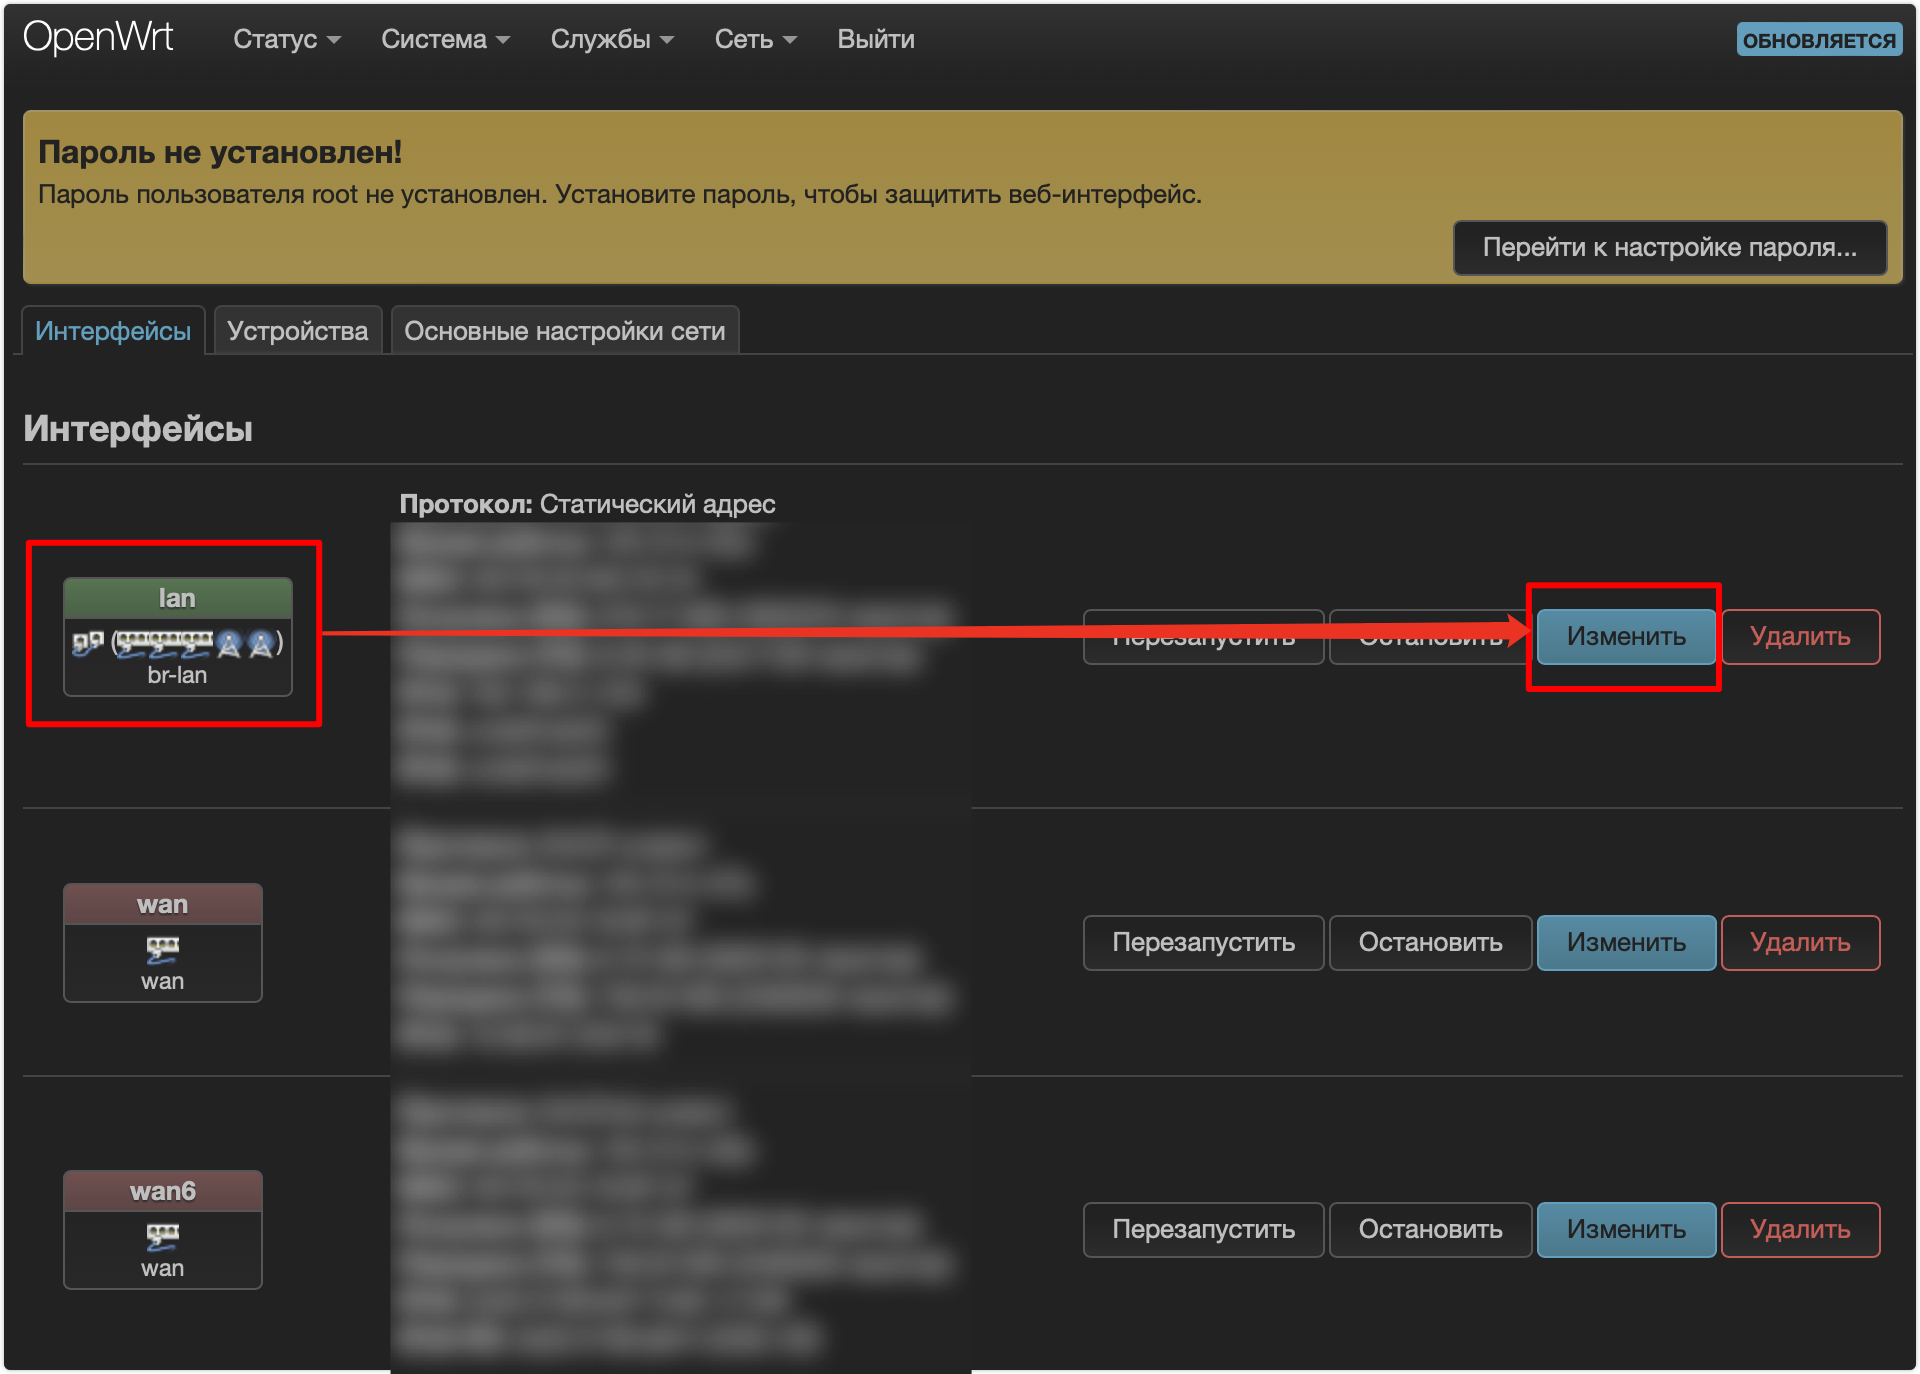Click the wan interface red header

pos(163,904)
